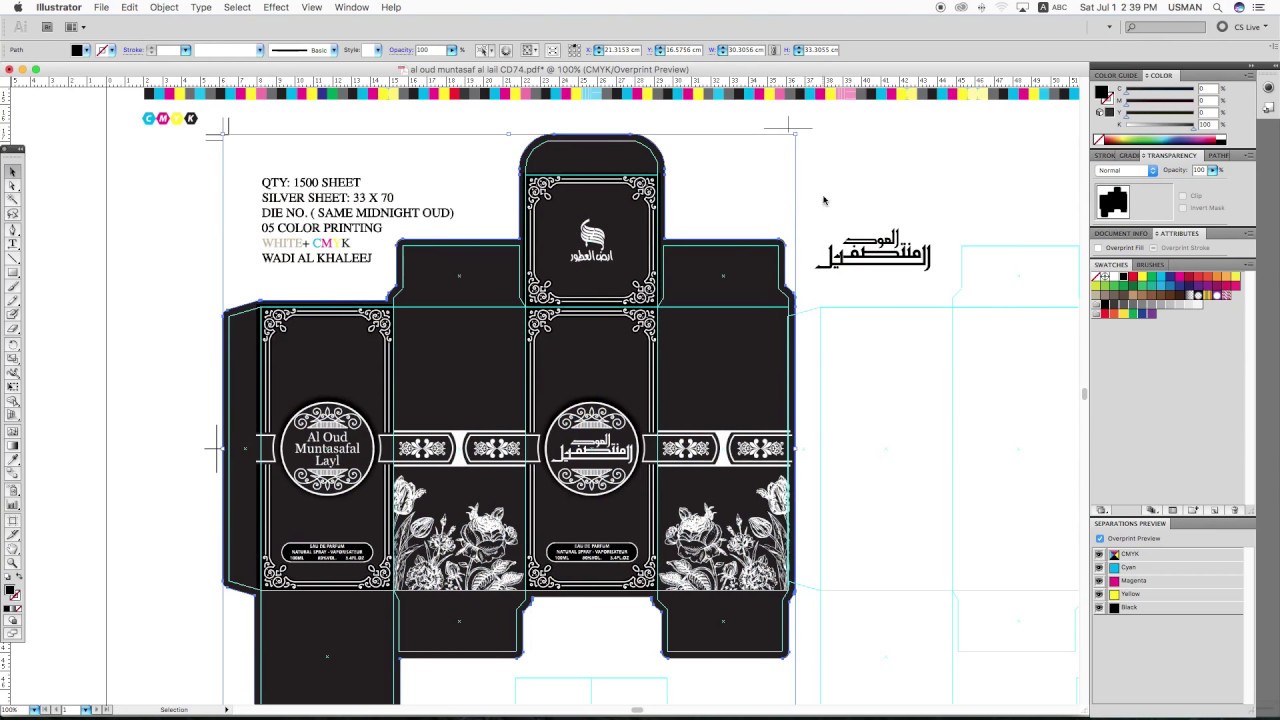Image resolution: width=1280 pixels, height=720 pixels.
Task: Open the Effect menu
Action: pos(276,7)
